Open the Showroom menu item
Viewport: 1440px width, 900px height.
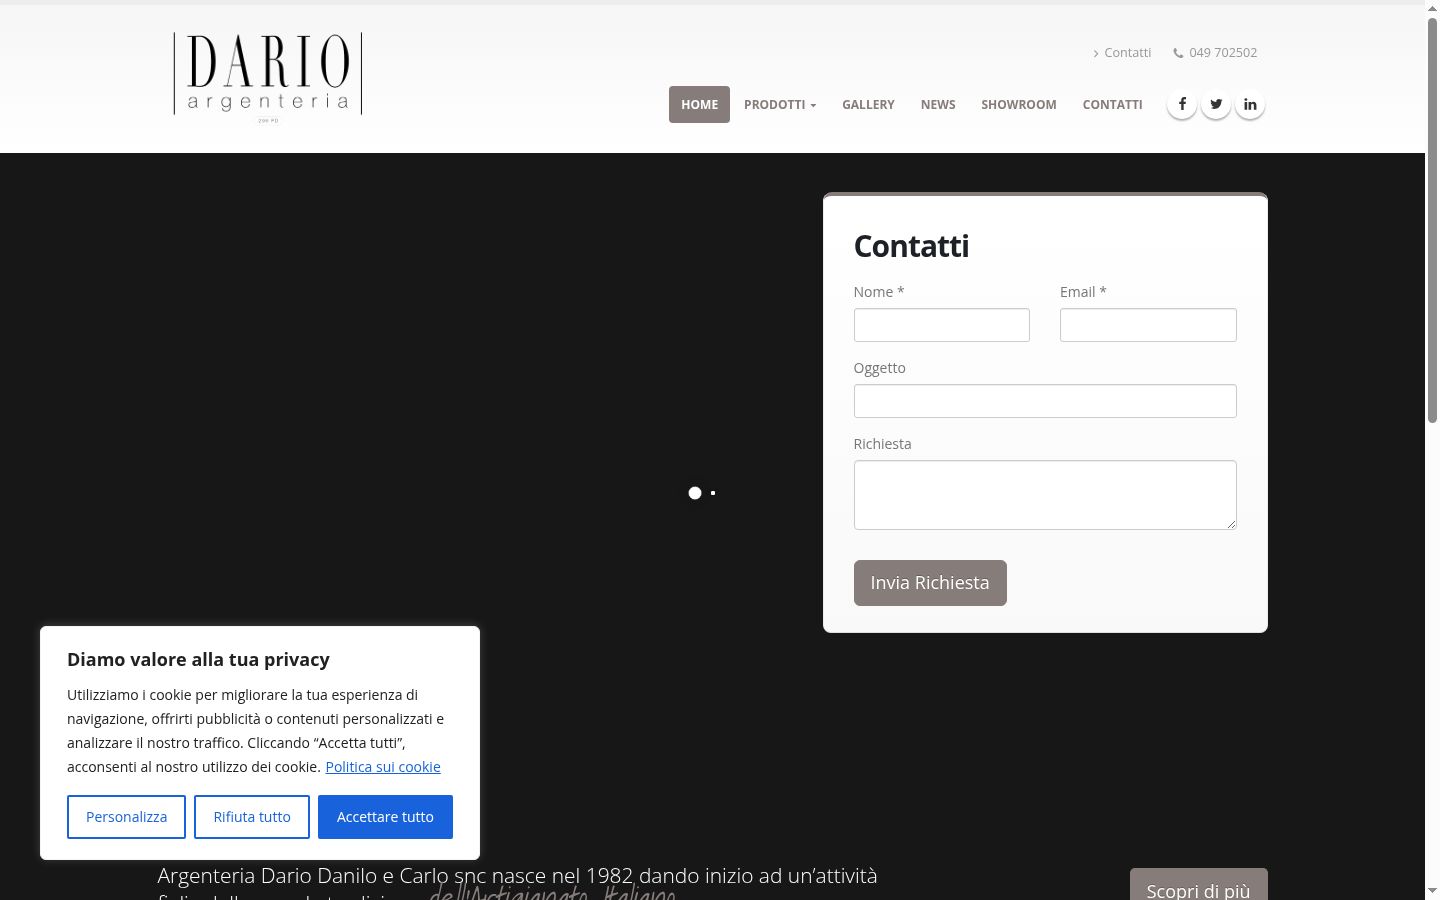(x=1019, y=104)
